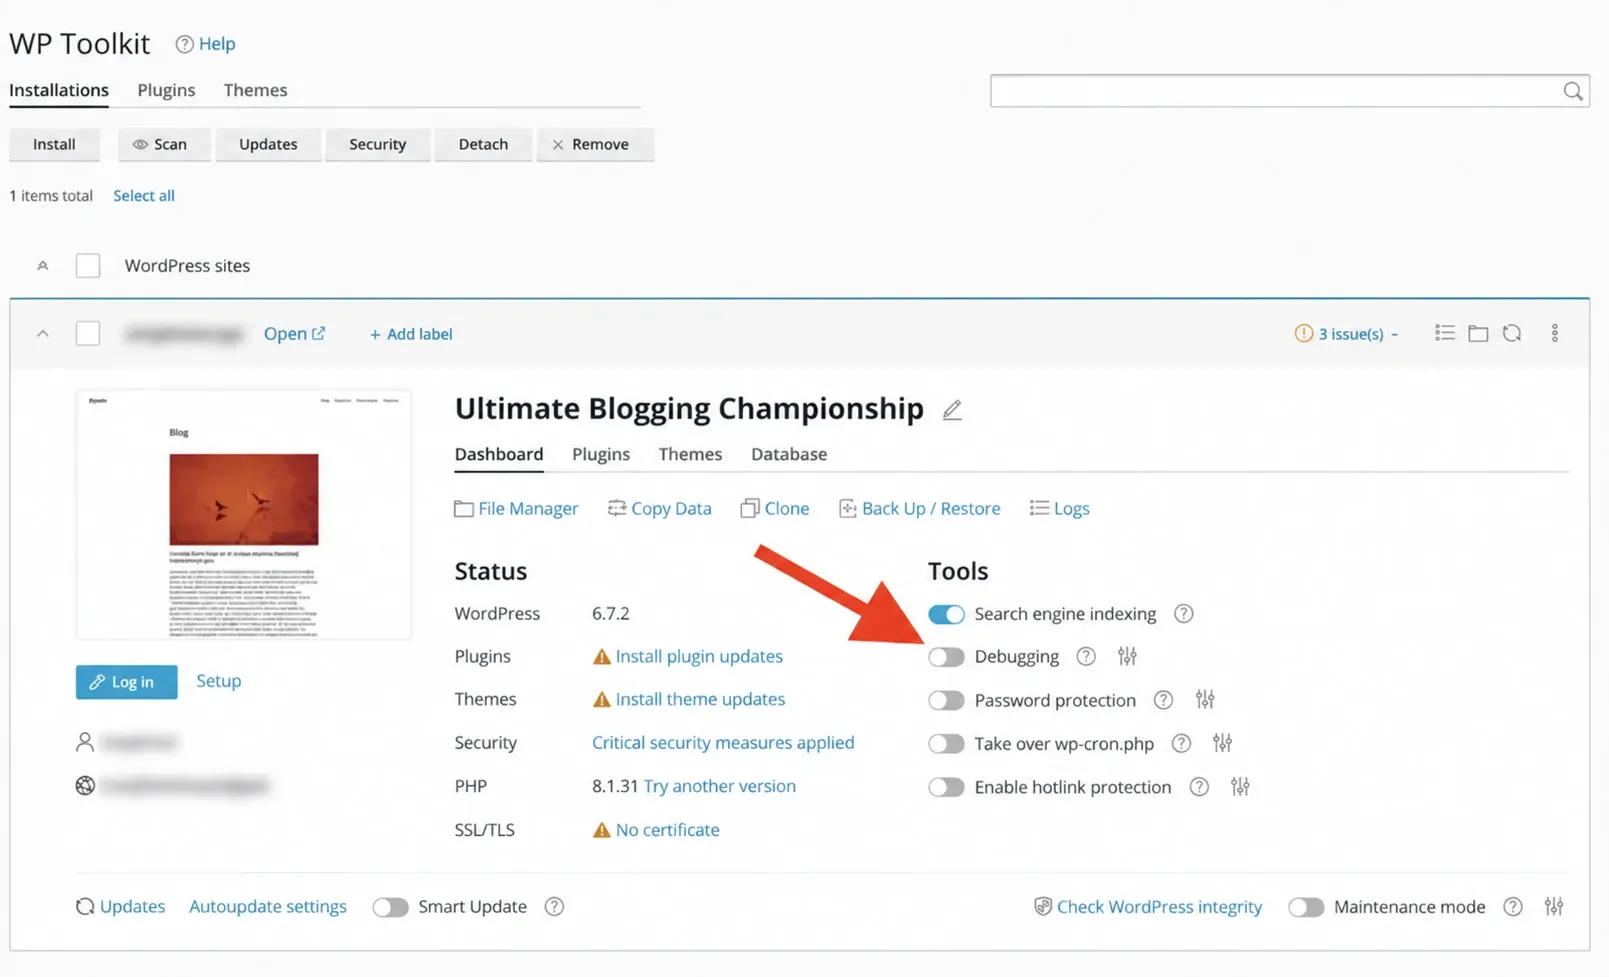
Task: Switch to the top Plugins tab
Action: pos(166,90)
